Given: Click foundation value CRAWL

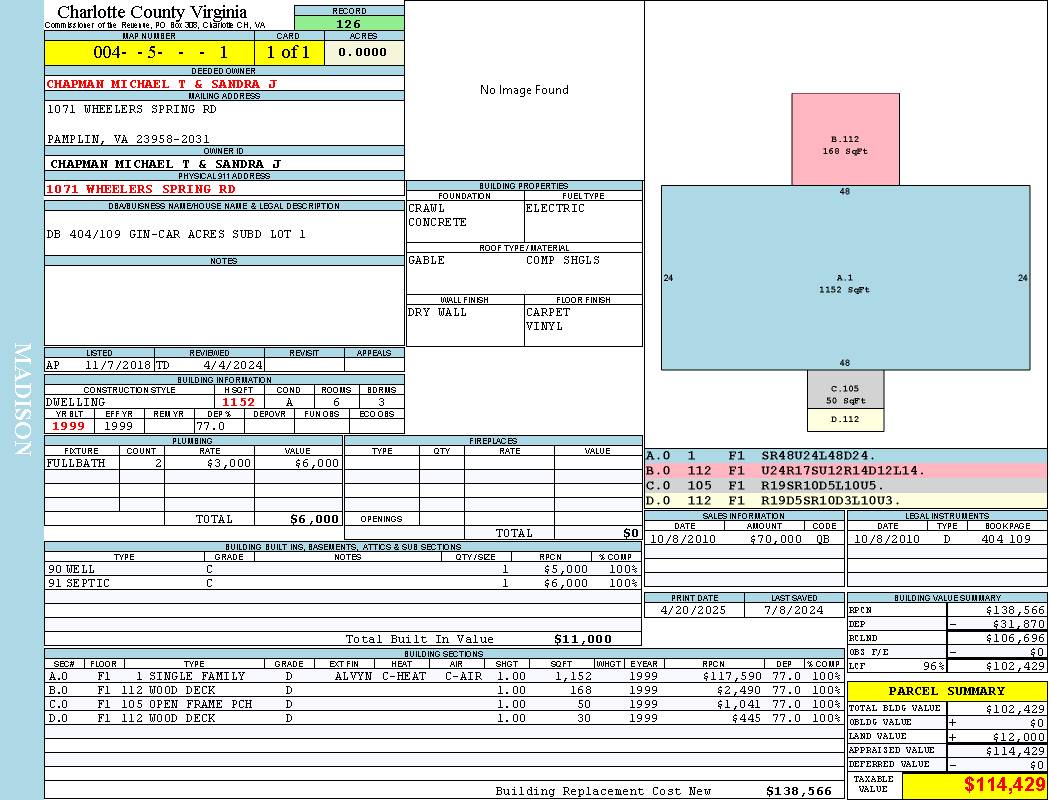Looking at the screenshot, I should point(426,208).
